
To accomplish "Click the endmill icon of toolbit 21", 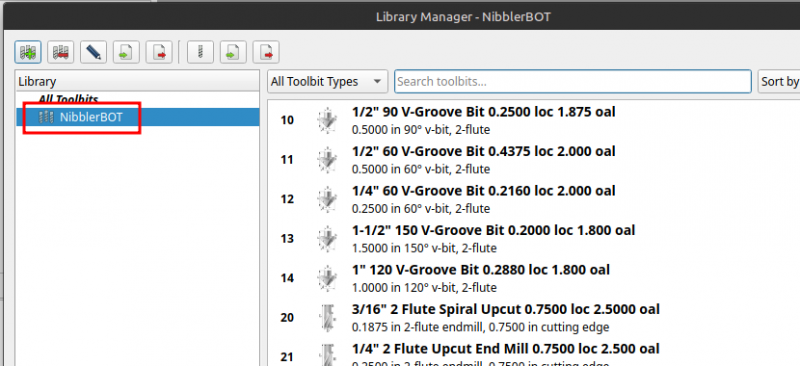I will point(327,356).
